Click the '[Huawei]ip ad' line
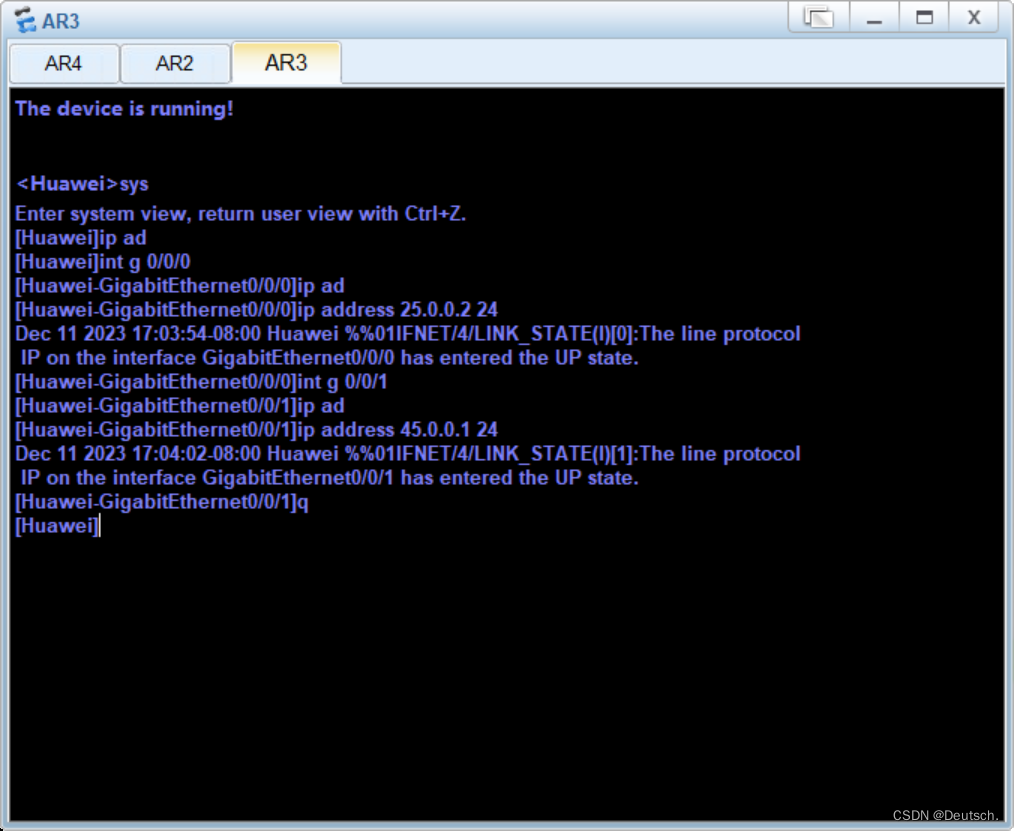Viewport: 1014px width, 831px height. (x=81, y=238)
